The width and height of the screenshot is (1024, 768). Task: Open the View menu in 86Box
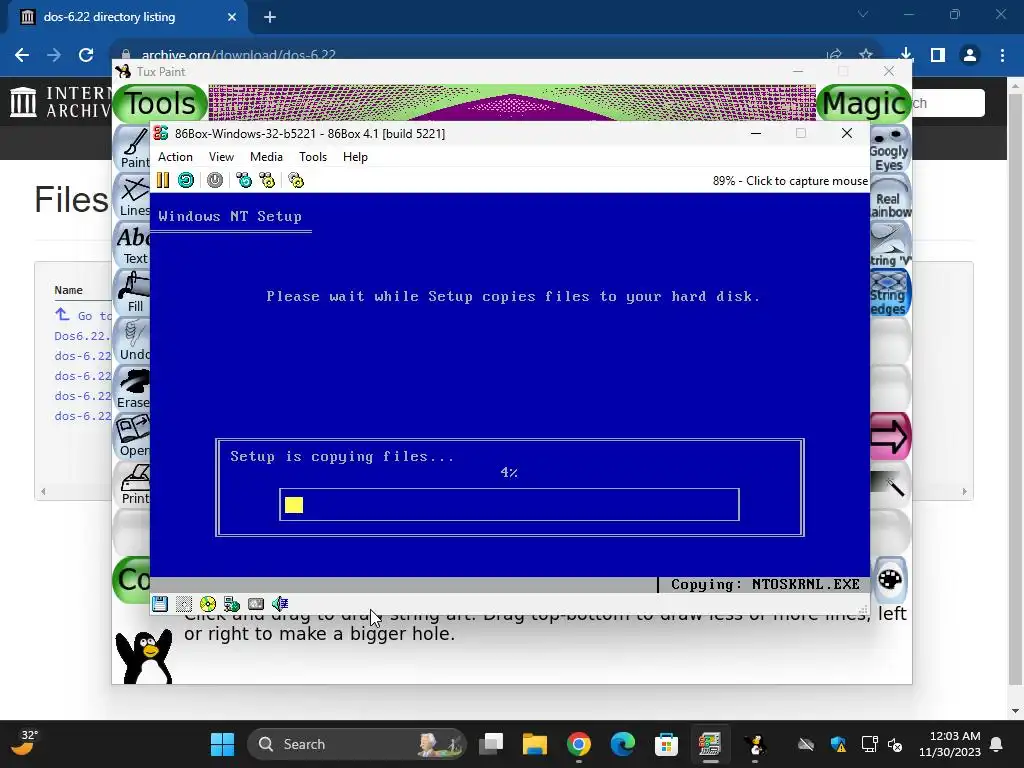[x=221, y=157]
